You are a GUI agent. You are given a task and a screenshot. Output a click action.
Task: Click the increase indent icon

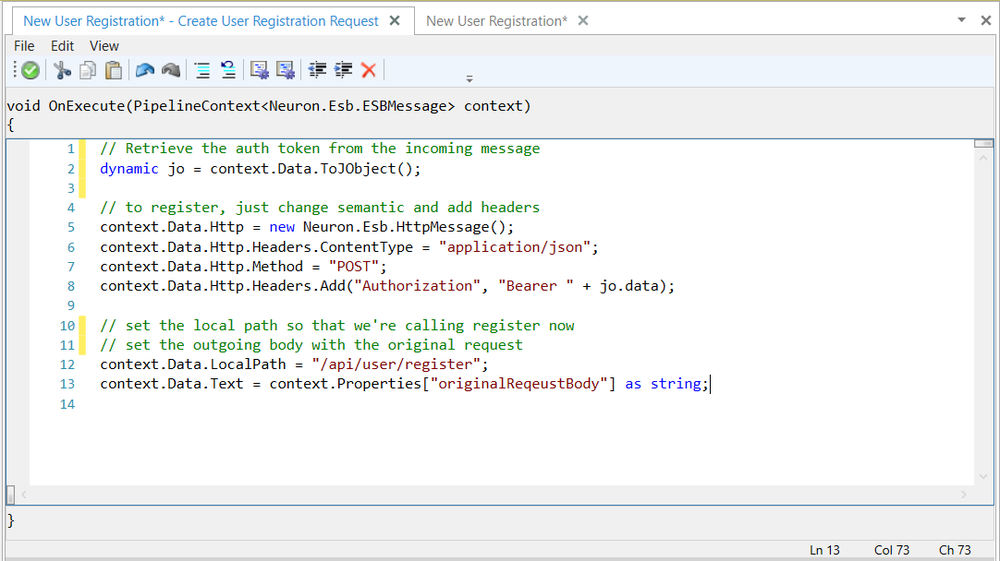(343, 70)
